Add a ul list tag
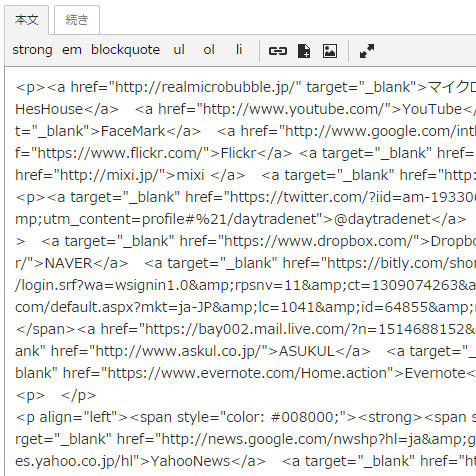This screenshot has height=476, width=476. [179, 50]
